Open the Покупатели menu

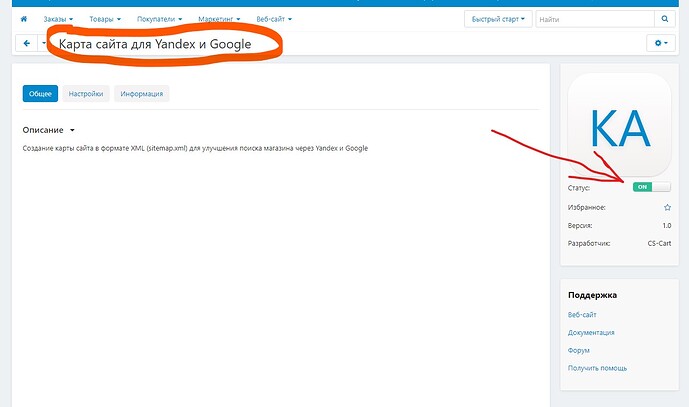click(x=160, y=19)
